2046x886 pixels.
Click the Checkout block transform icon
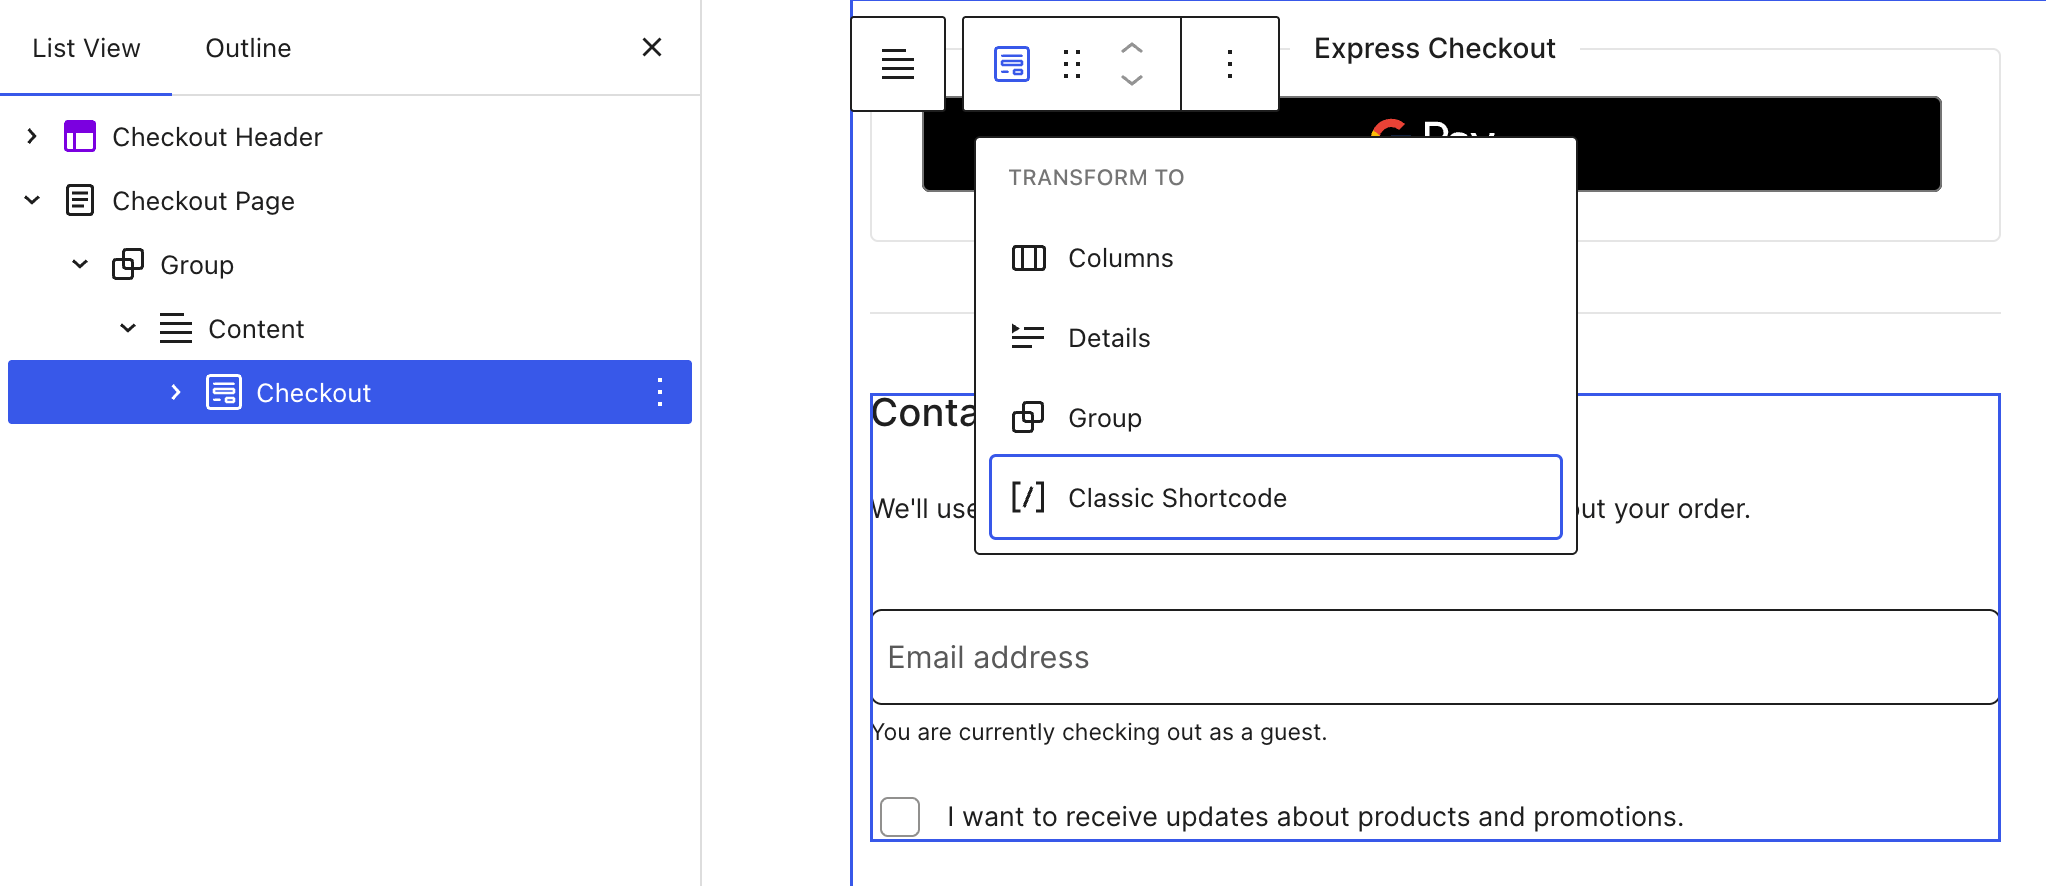click(x=1012, y=64)
